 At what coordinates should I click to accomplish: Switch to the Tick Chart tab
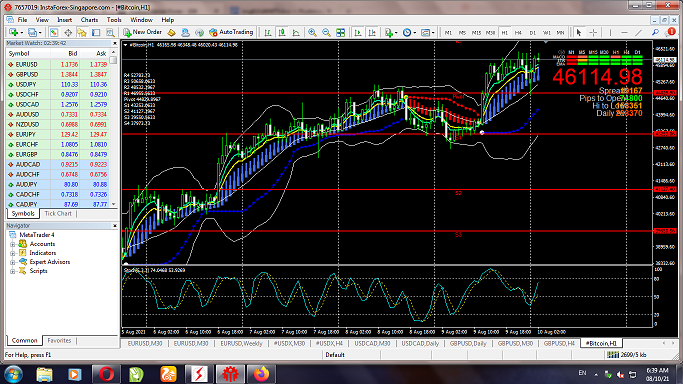58,214
